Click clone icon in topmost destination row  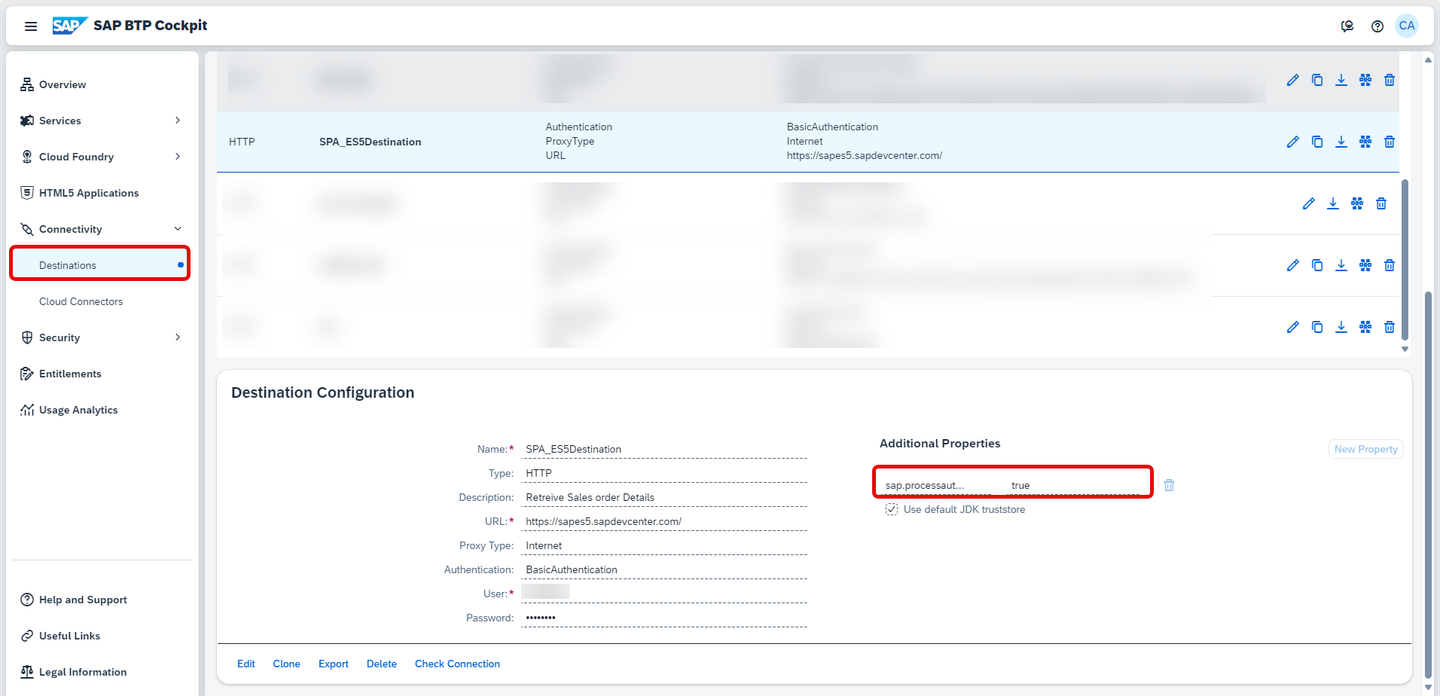click(1317, 80)
